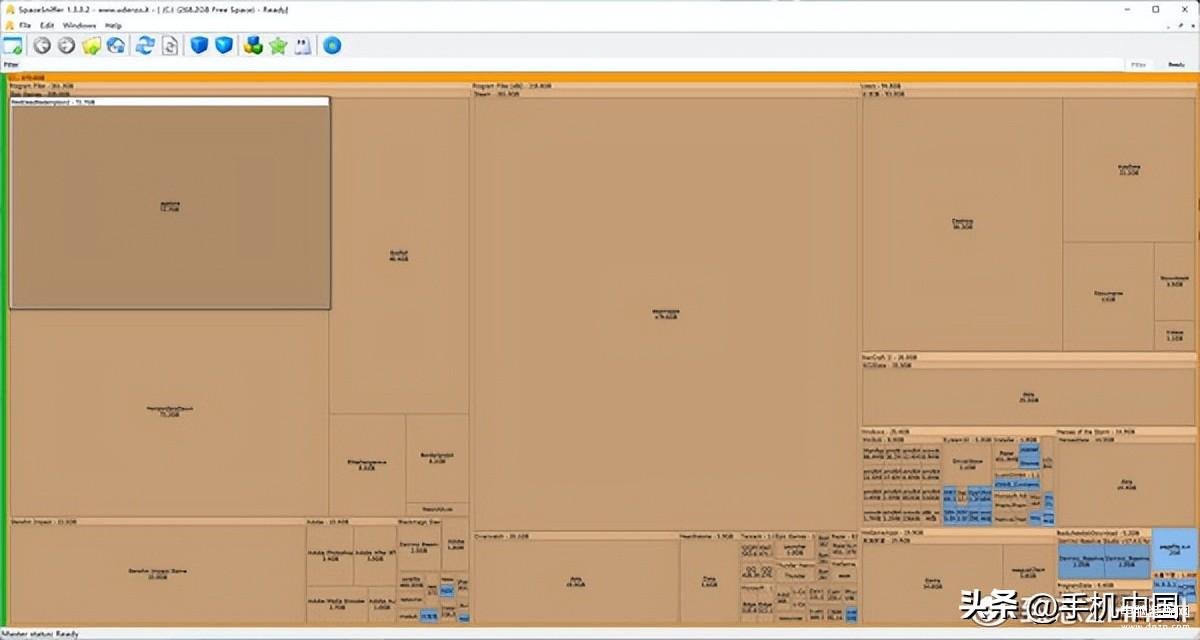Select the Genshin Impact folder header
This screenshot has width=1200, height=640.
click(x=157, y=522)
